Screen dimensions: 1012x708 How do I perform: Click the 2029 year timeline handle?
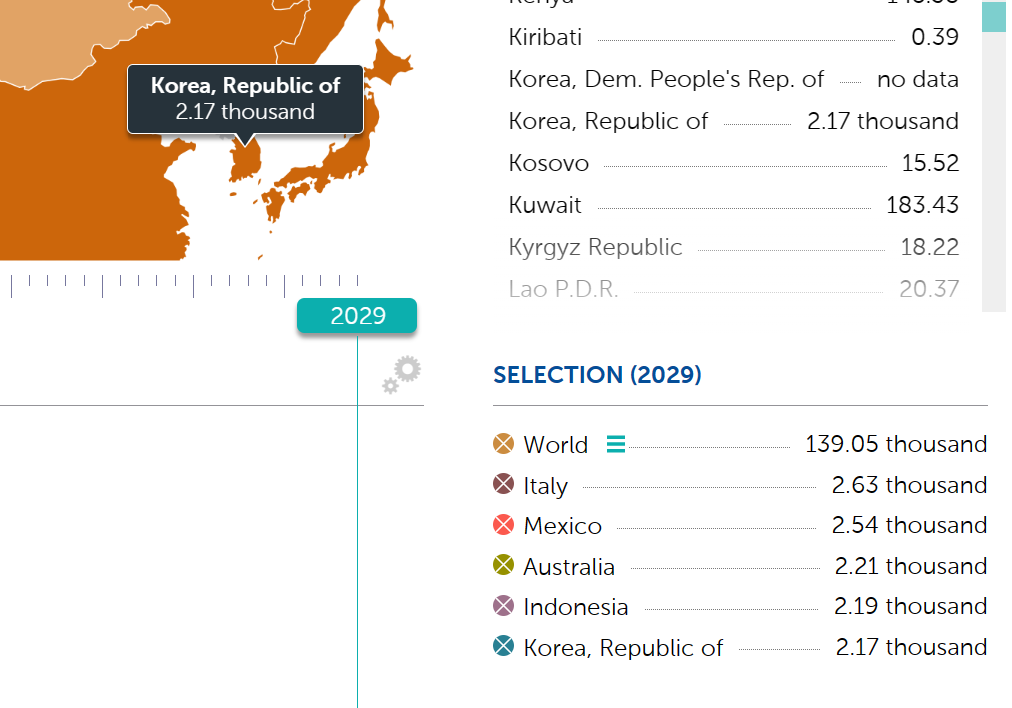357,316
